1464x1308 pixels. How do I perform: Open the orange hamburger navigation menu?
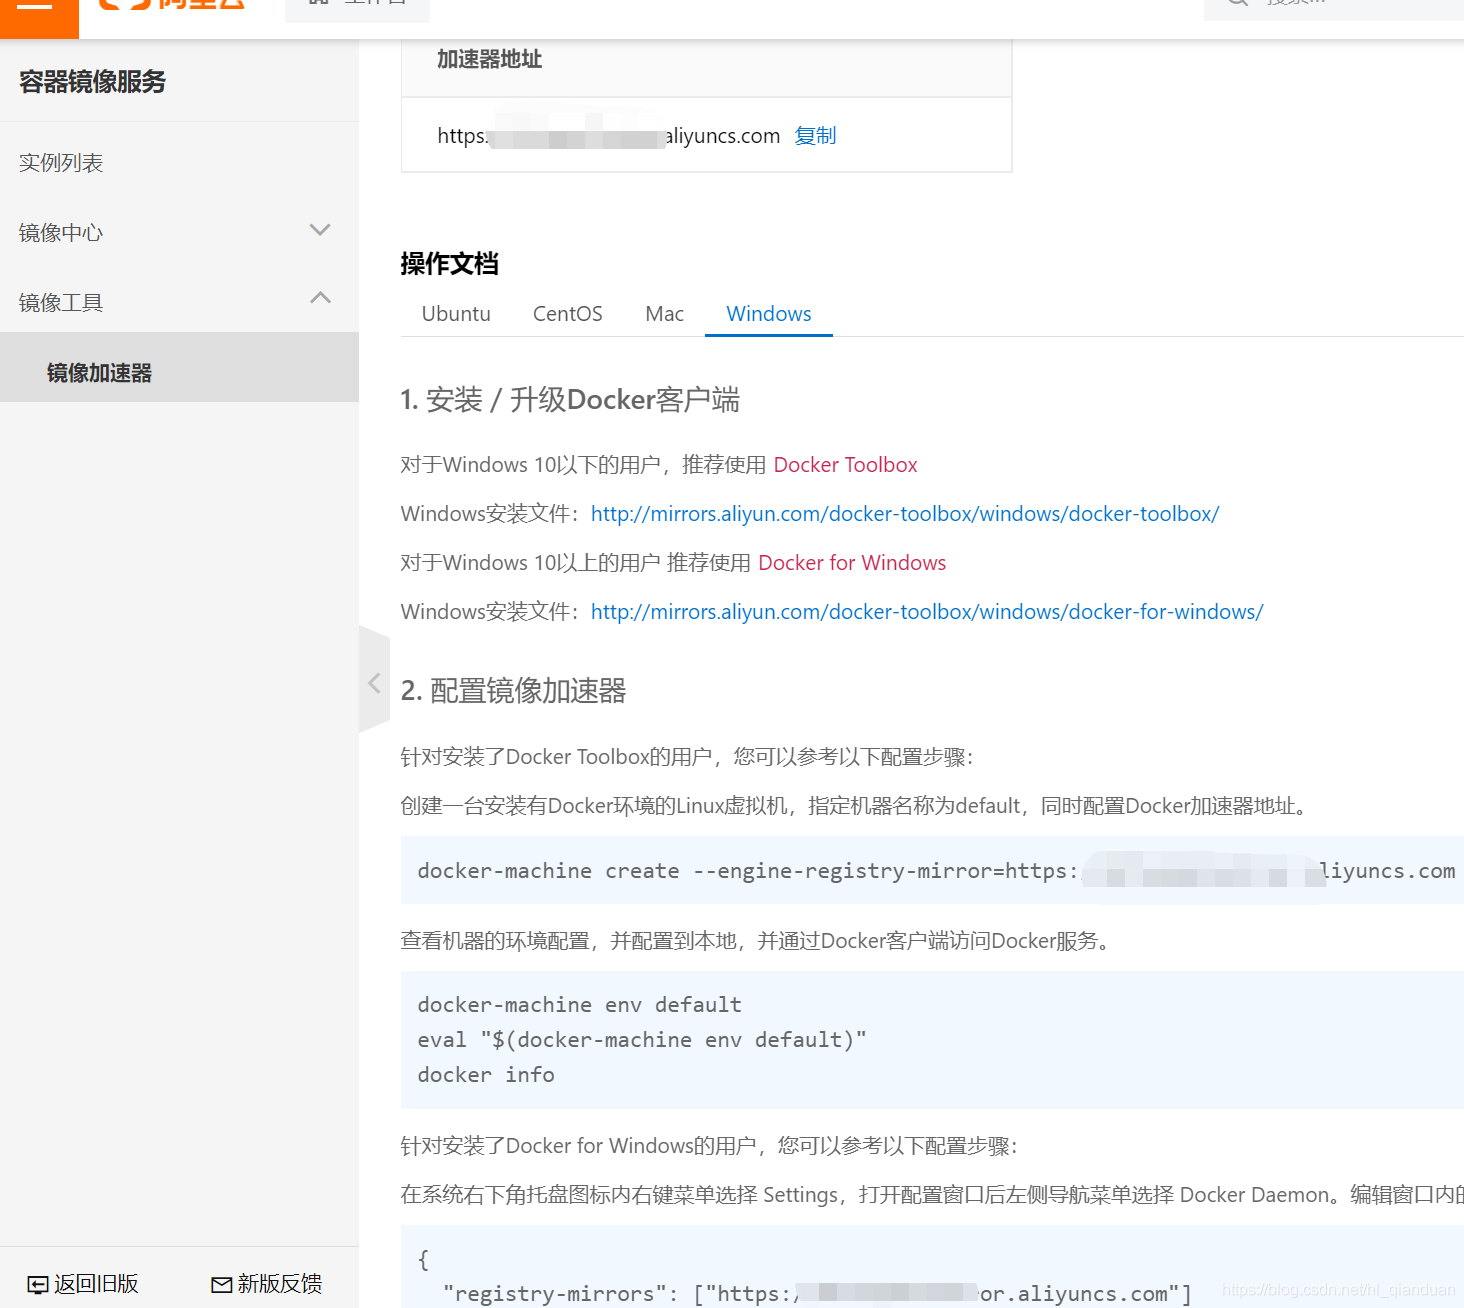(x=39, y=18)
